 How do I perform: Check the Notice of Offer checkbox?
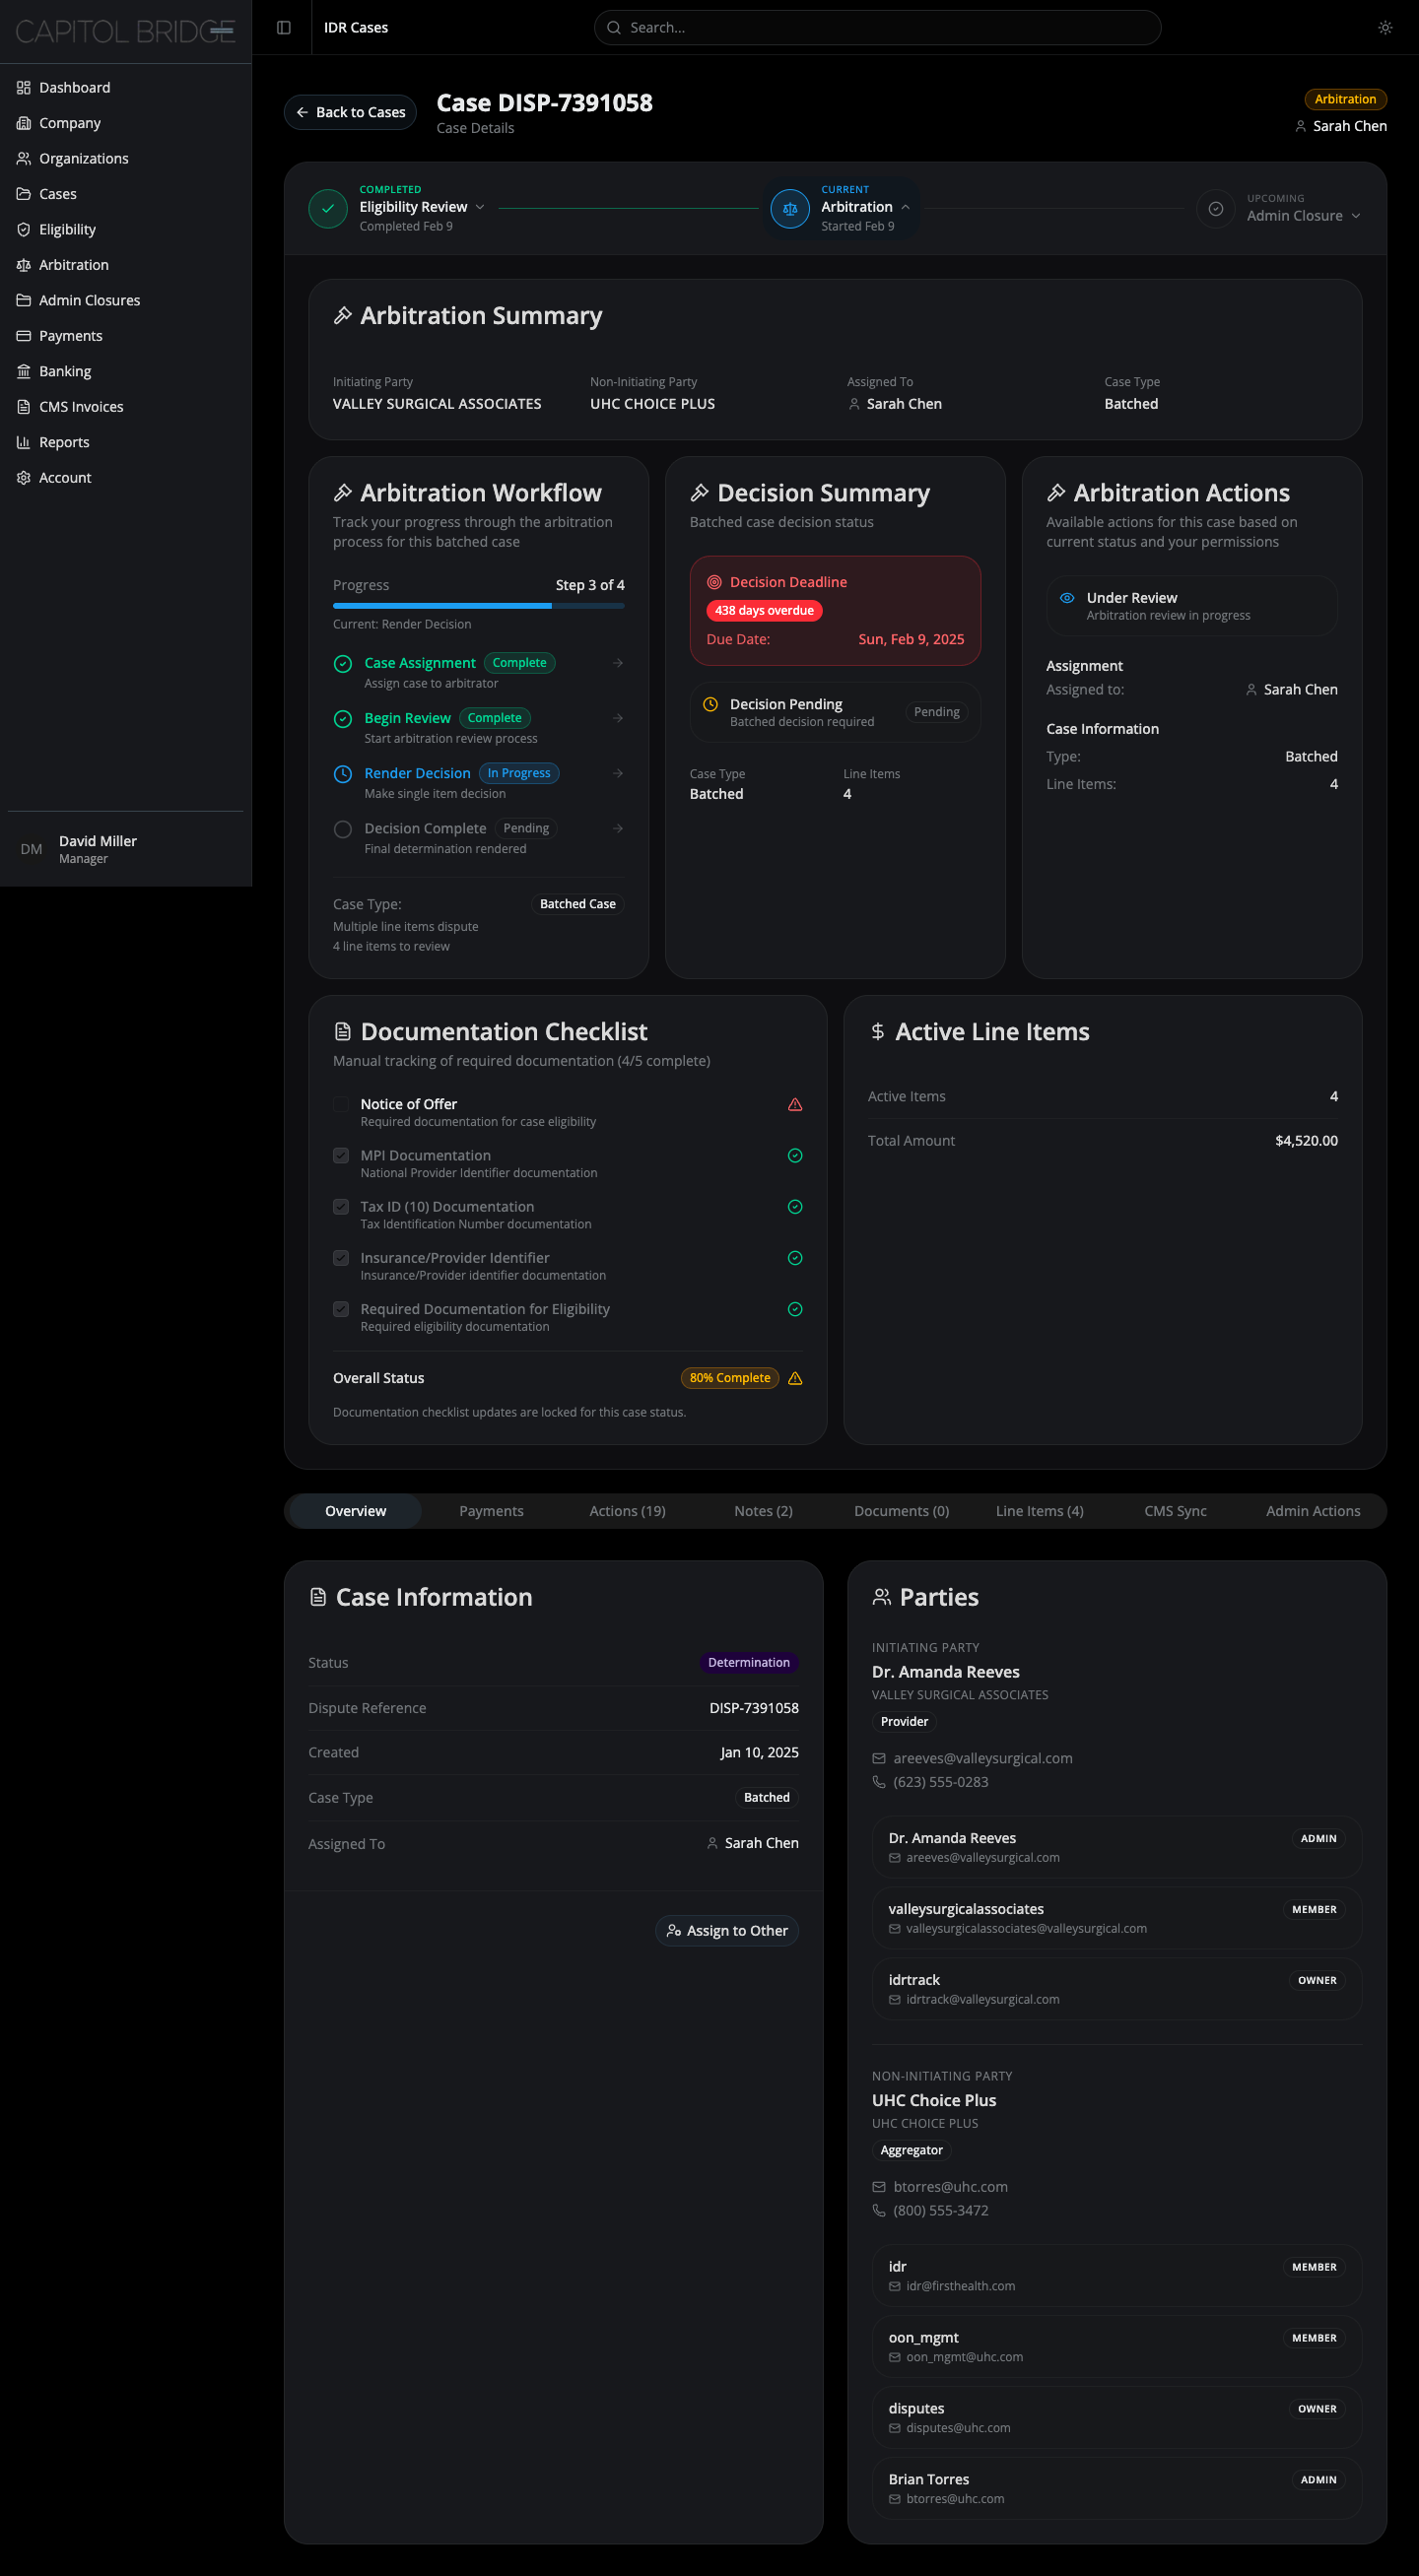[341, 1105]
